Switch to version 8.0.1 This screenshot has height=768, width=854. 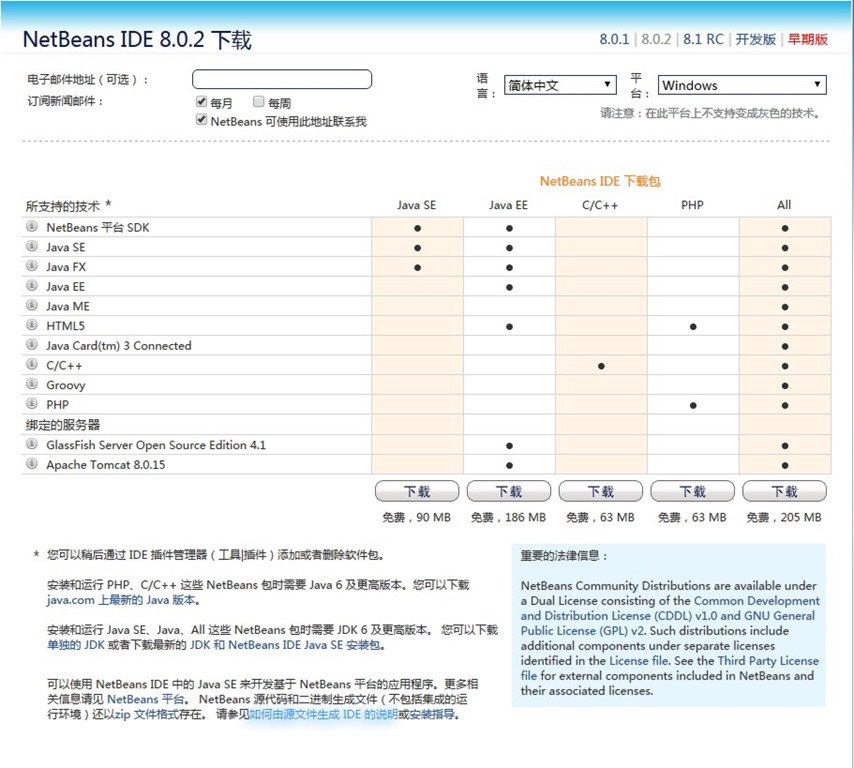pos(614,39)
